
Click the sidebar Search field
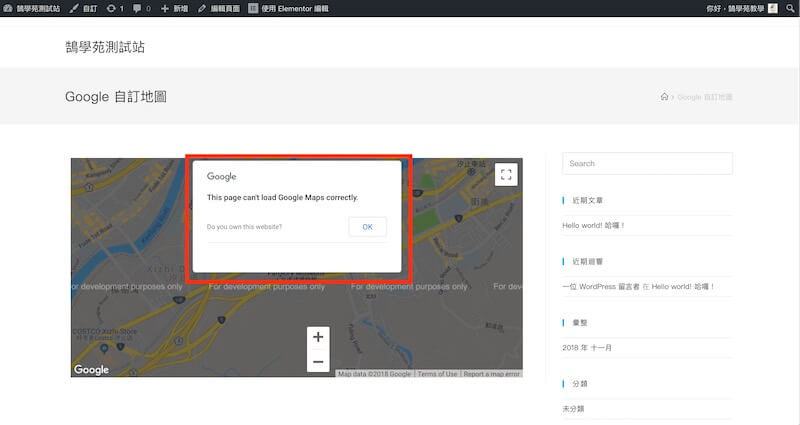tap(647, 163)
